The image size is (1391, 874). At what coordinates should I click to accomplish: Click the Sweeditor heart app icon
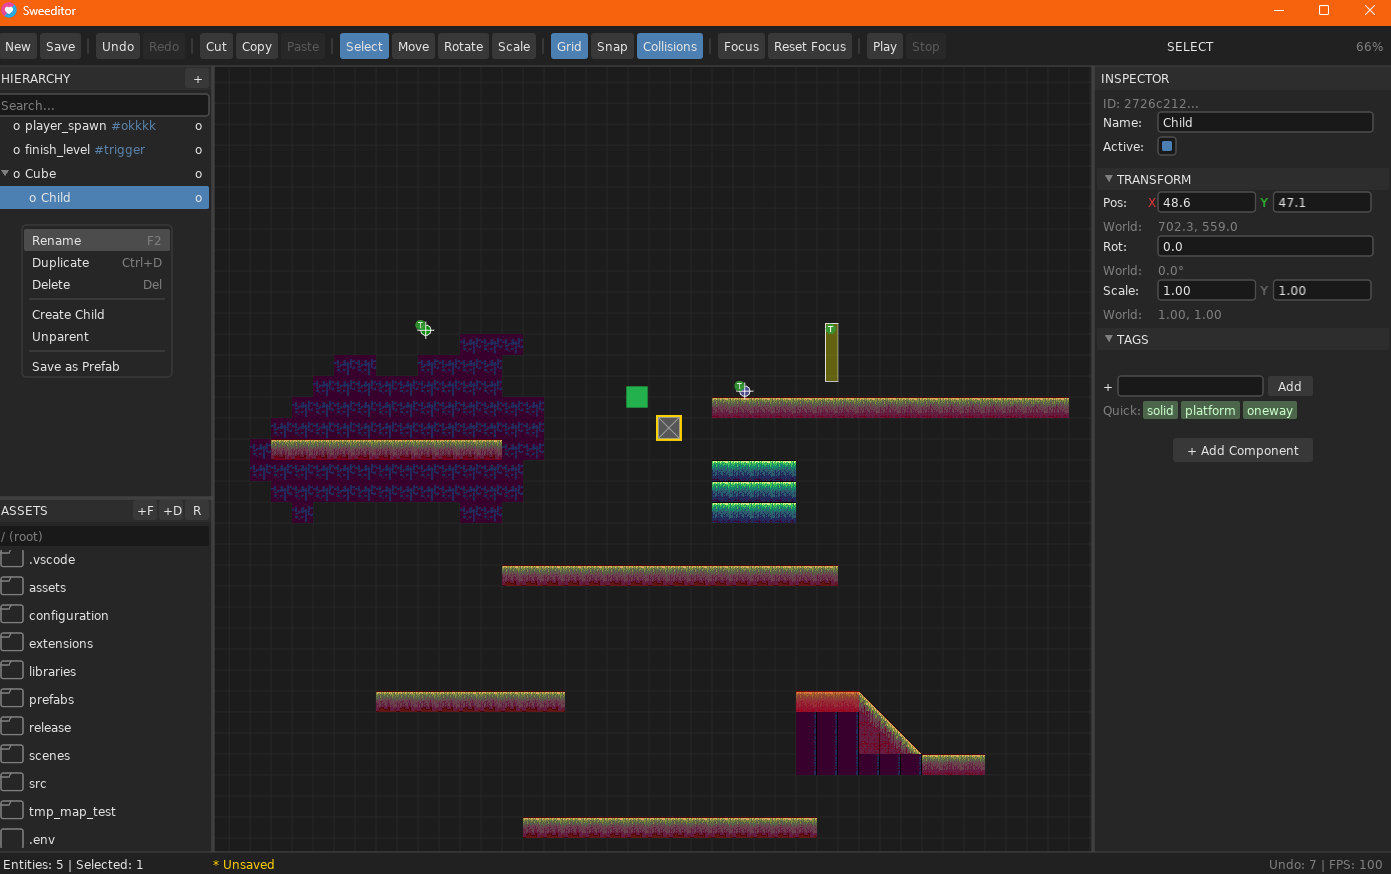10,11
